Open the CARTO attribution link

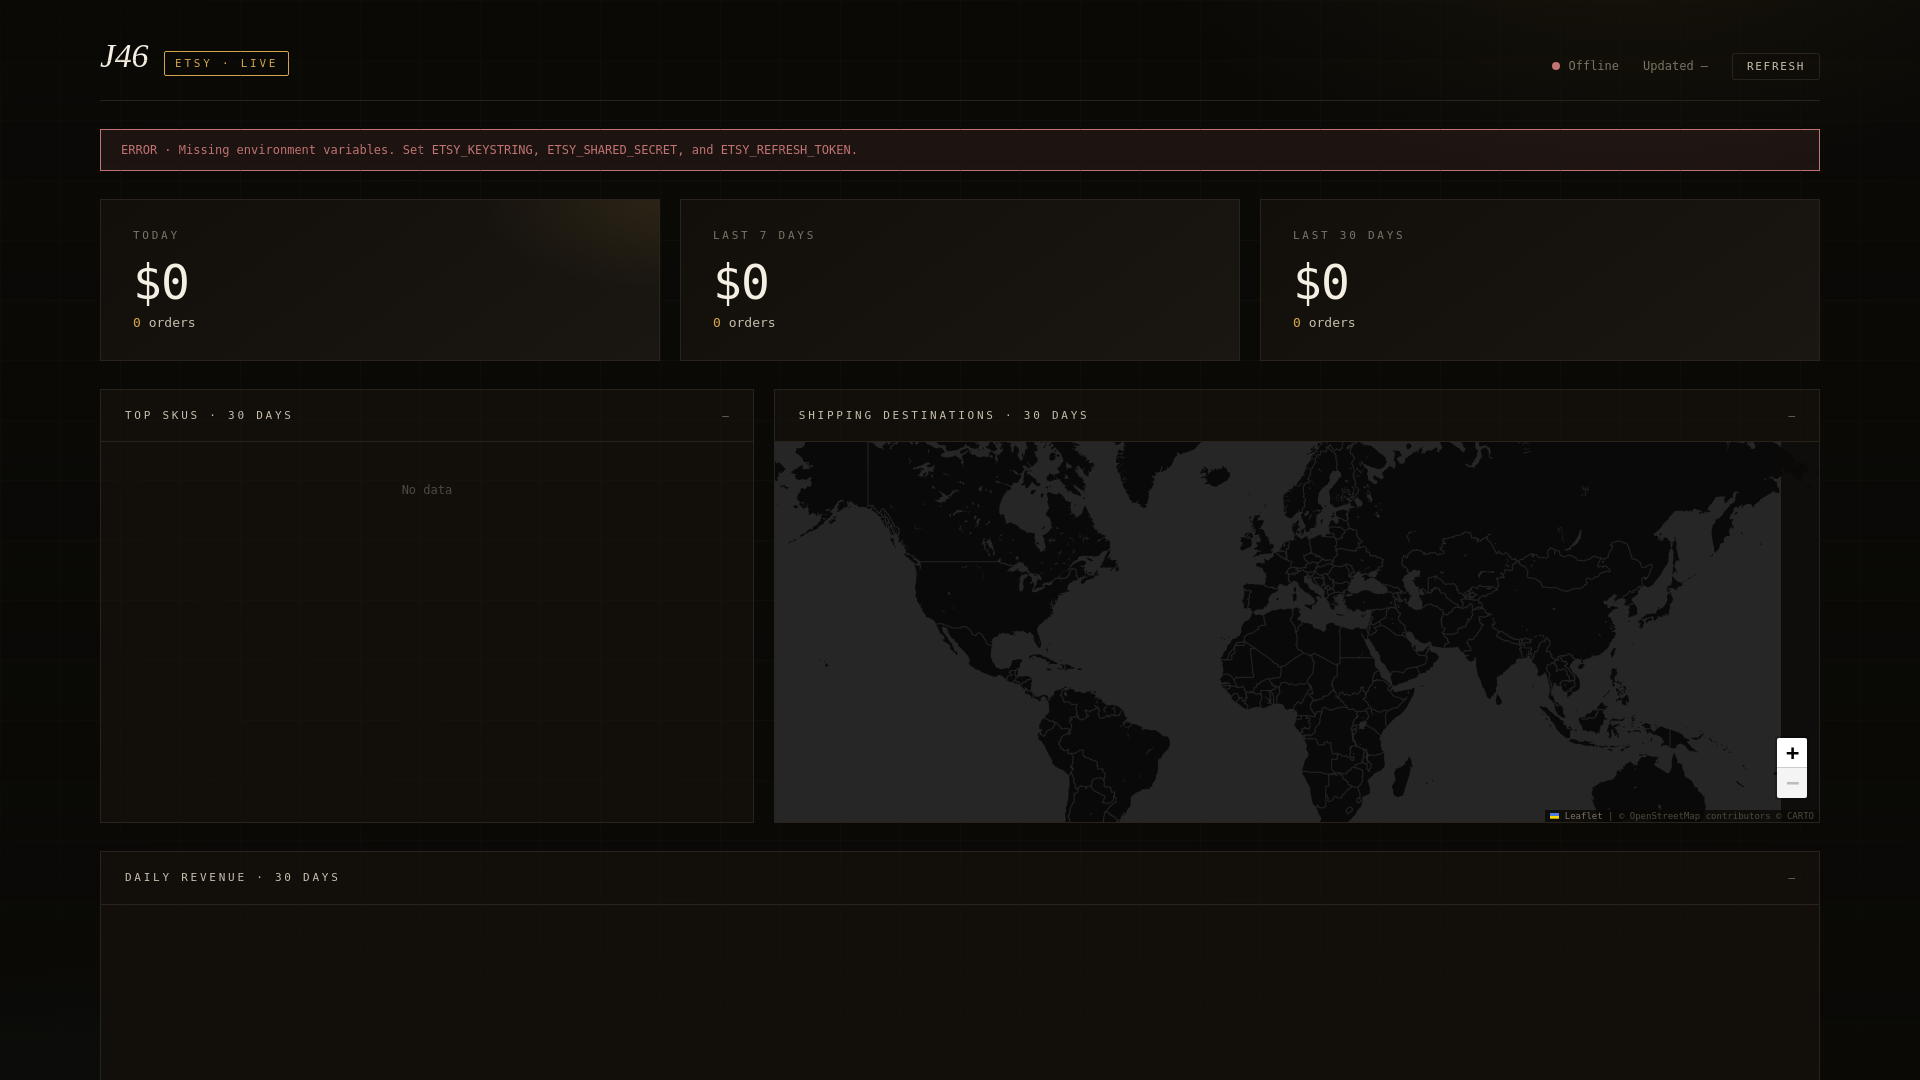pyautogui.click(x=1800, y=816)
